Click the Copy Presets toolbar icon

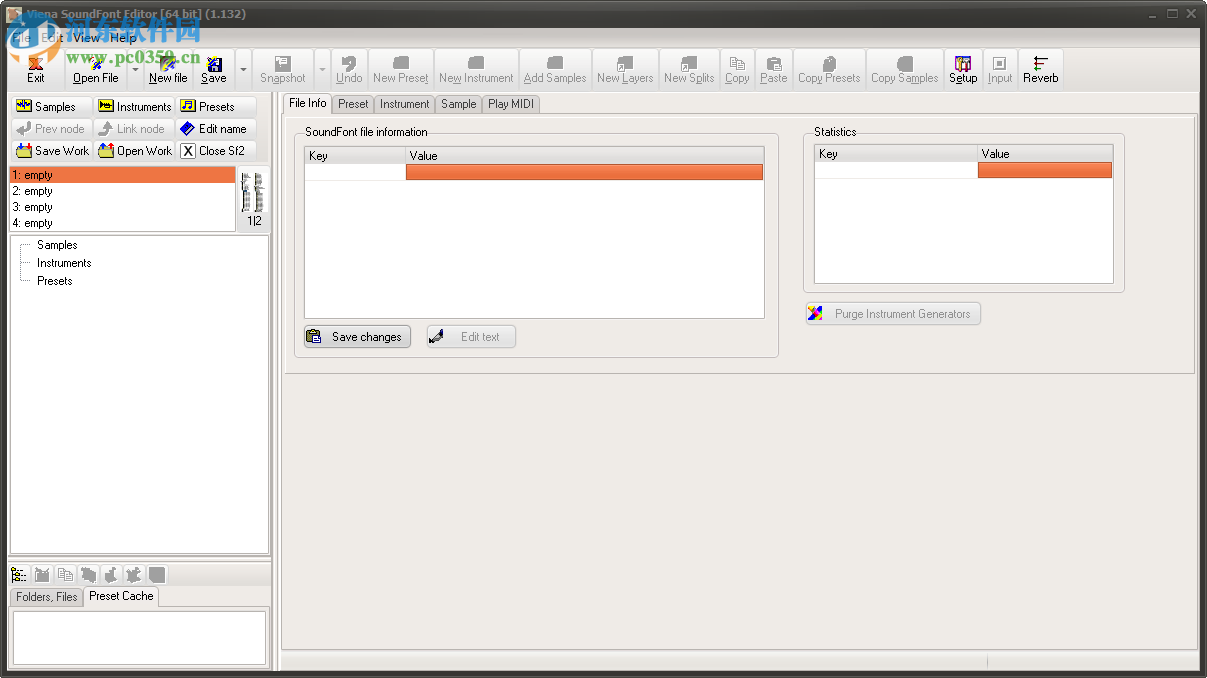point(829,69)
